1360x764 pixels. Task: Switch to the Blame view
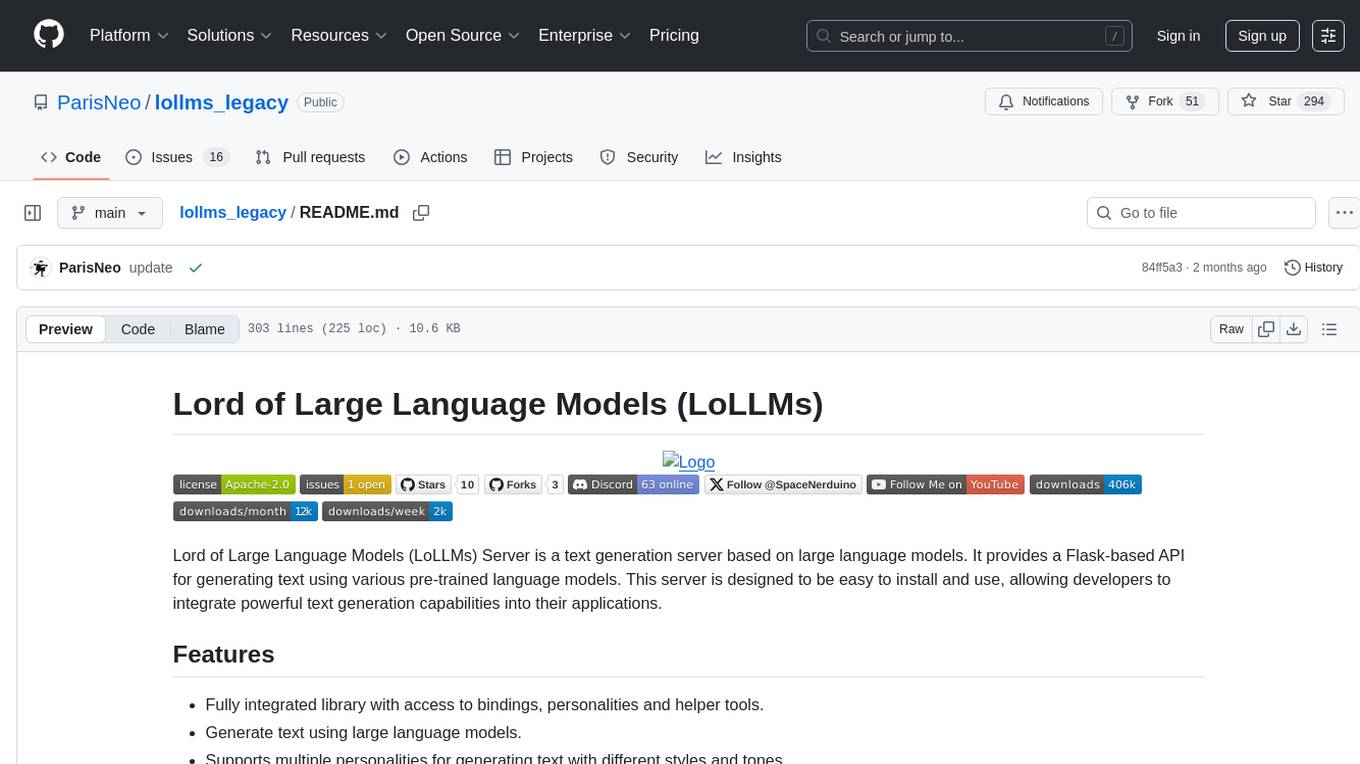click(205, 329)
